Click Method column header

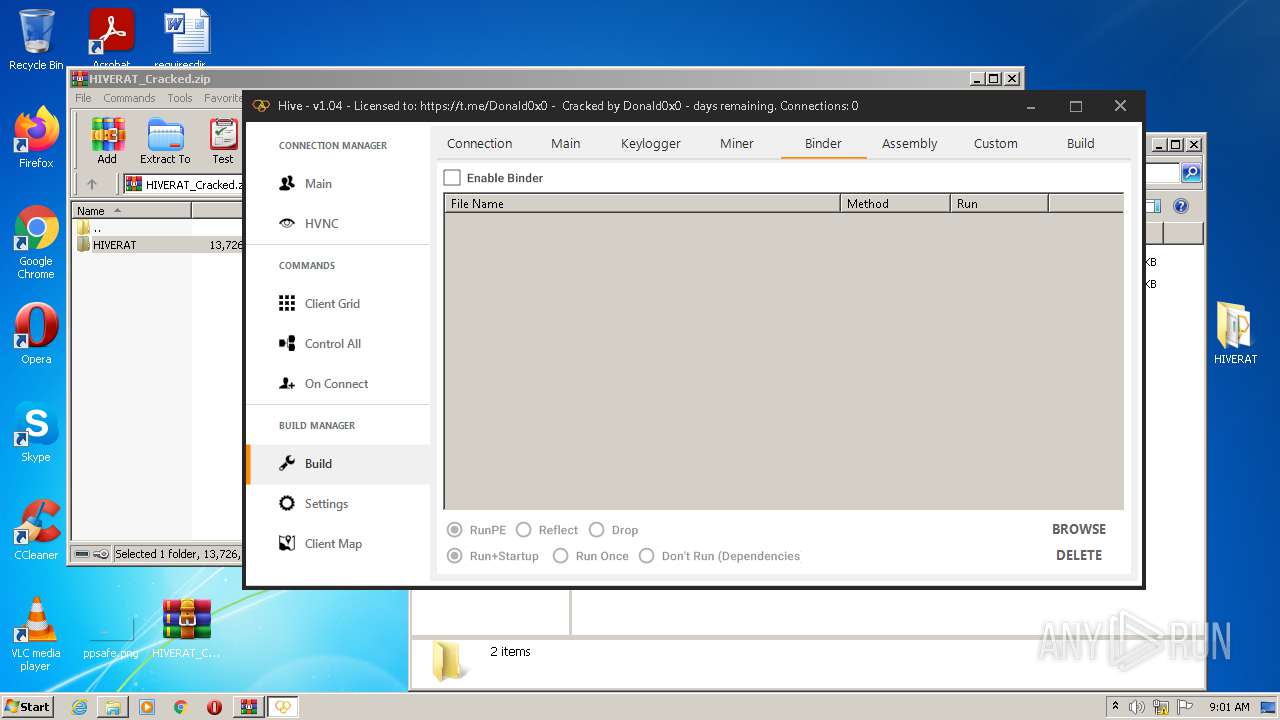point(895,203)
